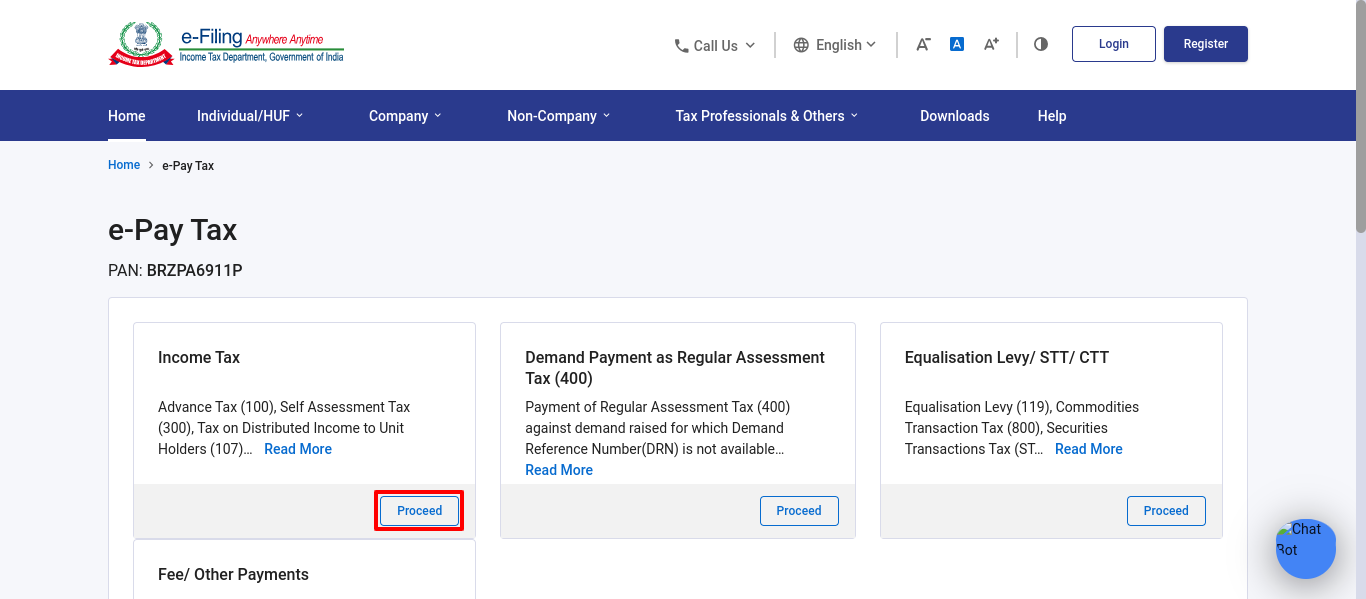Screen dimensions: 1366x599
Task: Expand the Company menu
Action: click(x=405, y=116)
